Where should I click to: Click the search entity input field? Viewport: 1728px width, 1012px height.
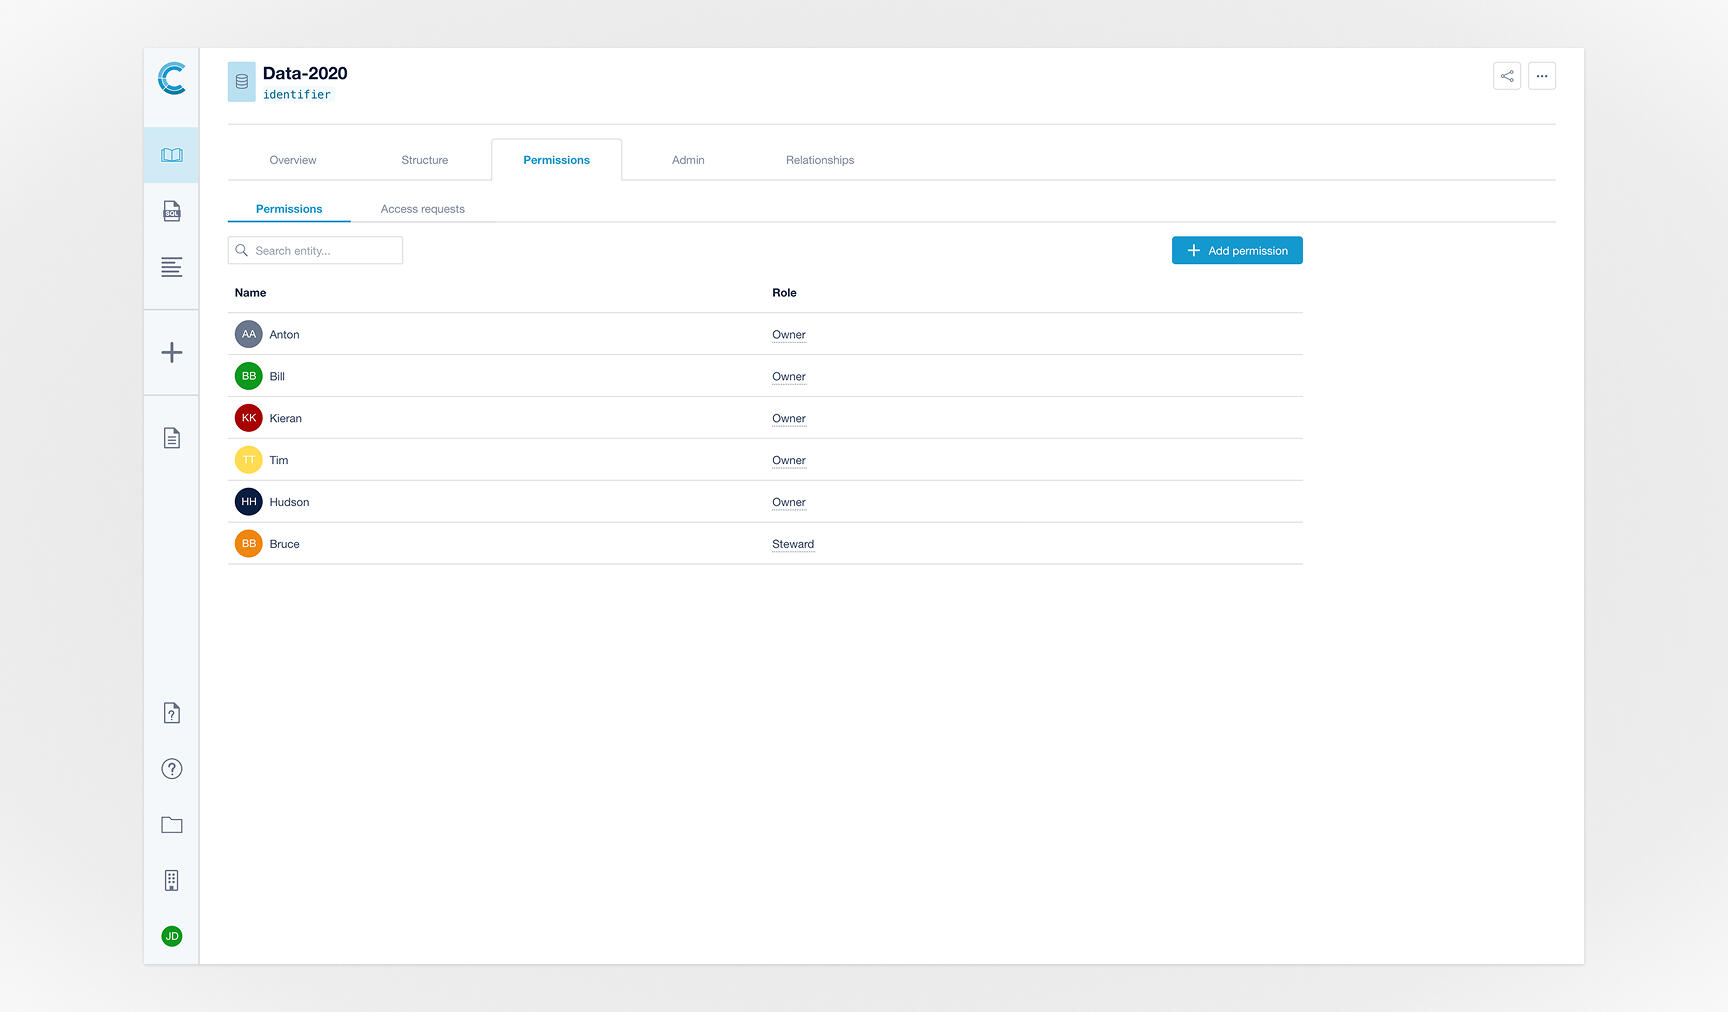(x=315, y=250)
